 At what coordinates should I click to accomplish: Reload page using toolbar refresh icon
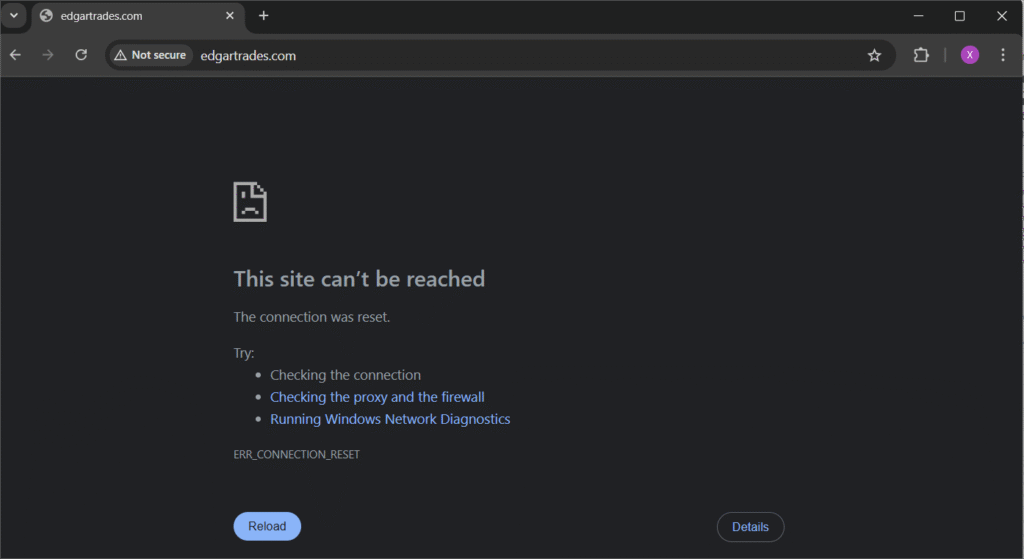(x=81, y=55)
